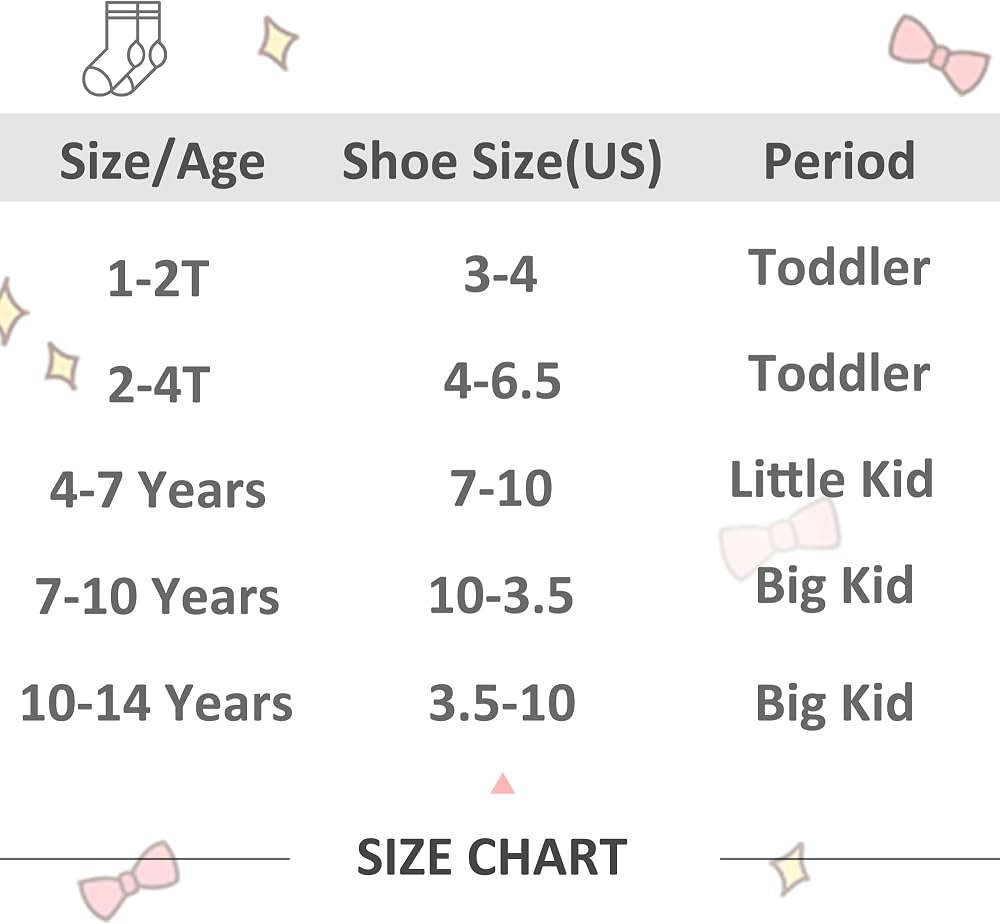Click the Little Kid period text

click(x=832, y=478)
